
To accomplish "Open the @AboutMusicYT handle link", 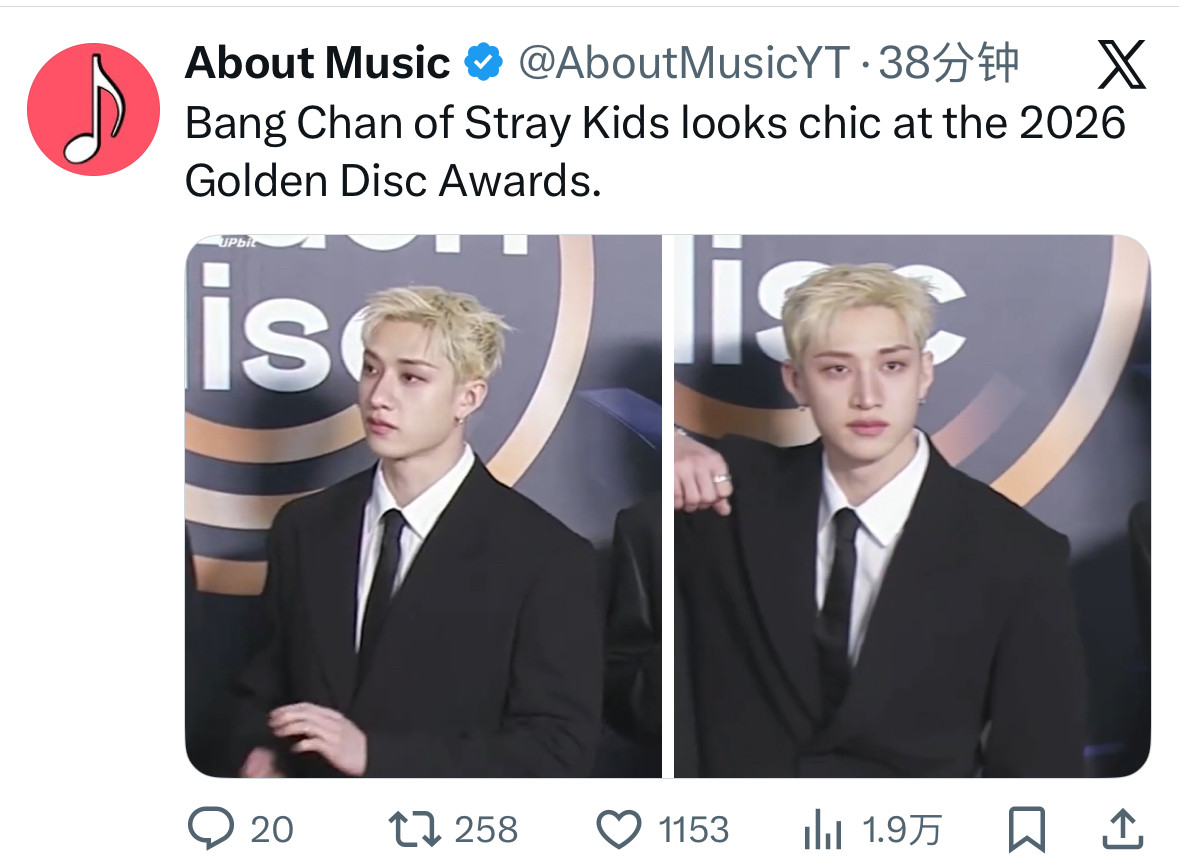I will 684,62.
